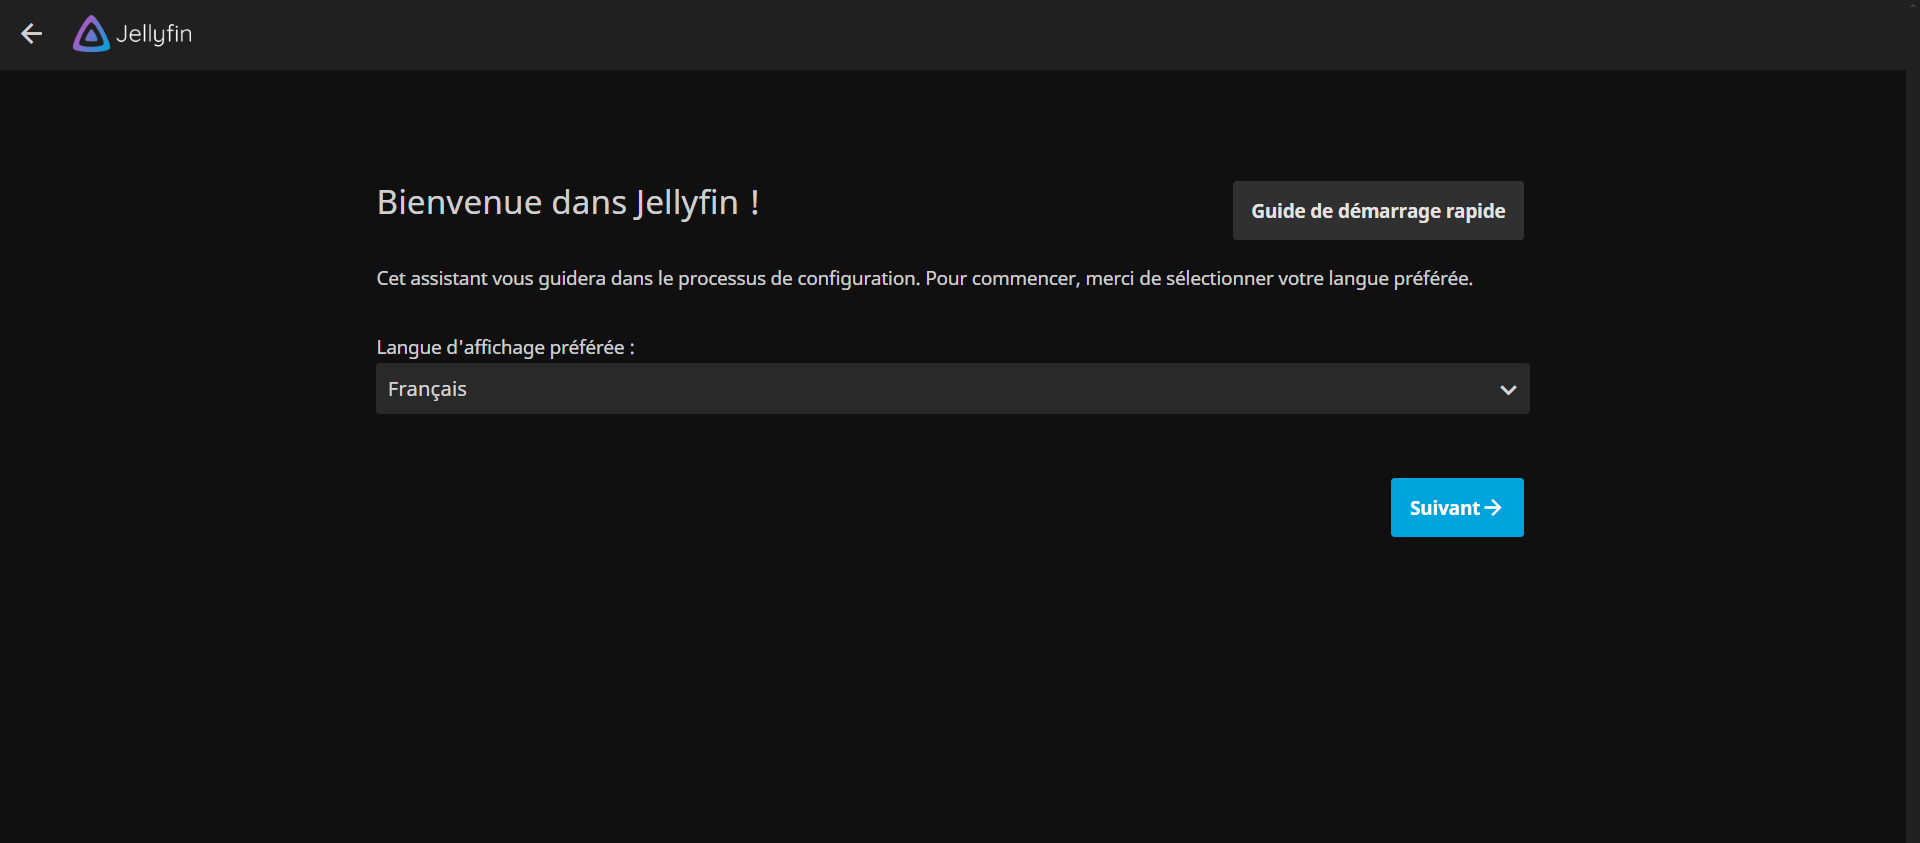Image resolution: width=1920 pixels, height=843 pixels.
Task: Click the configuration assistant description text
Action: click(x=925, y=279)
